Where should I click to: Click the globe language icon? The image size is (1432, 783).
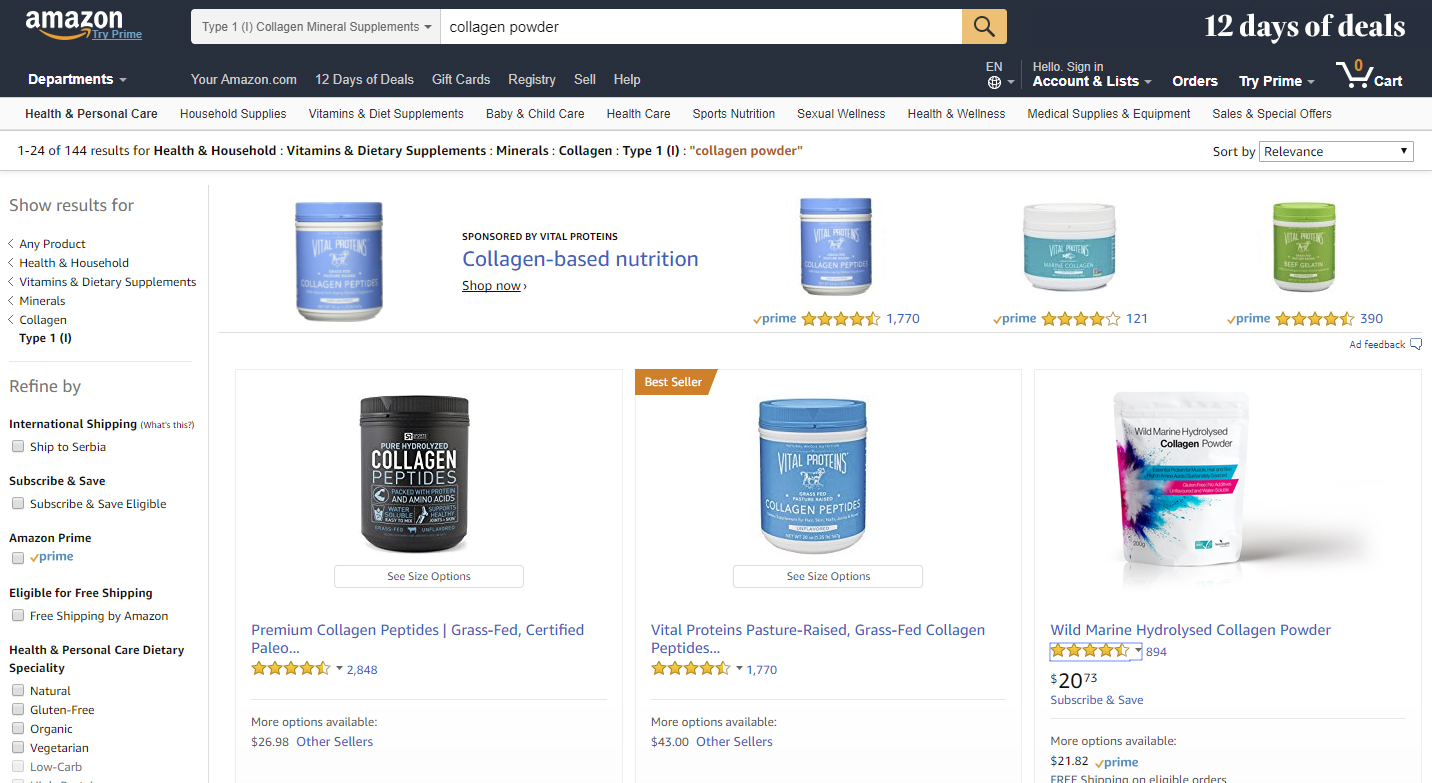(x=994, y=82)
